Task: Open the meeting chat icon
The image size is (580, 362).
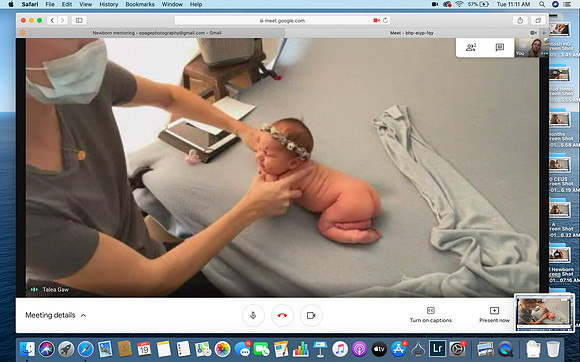Action: click(x=500, y=47)
